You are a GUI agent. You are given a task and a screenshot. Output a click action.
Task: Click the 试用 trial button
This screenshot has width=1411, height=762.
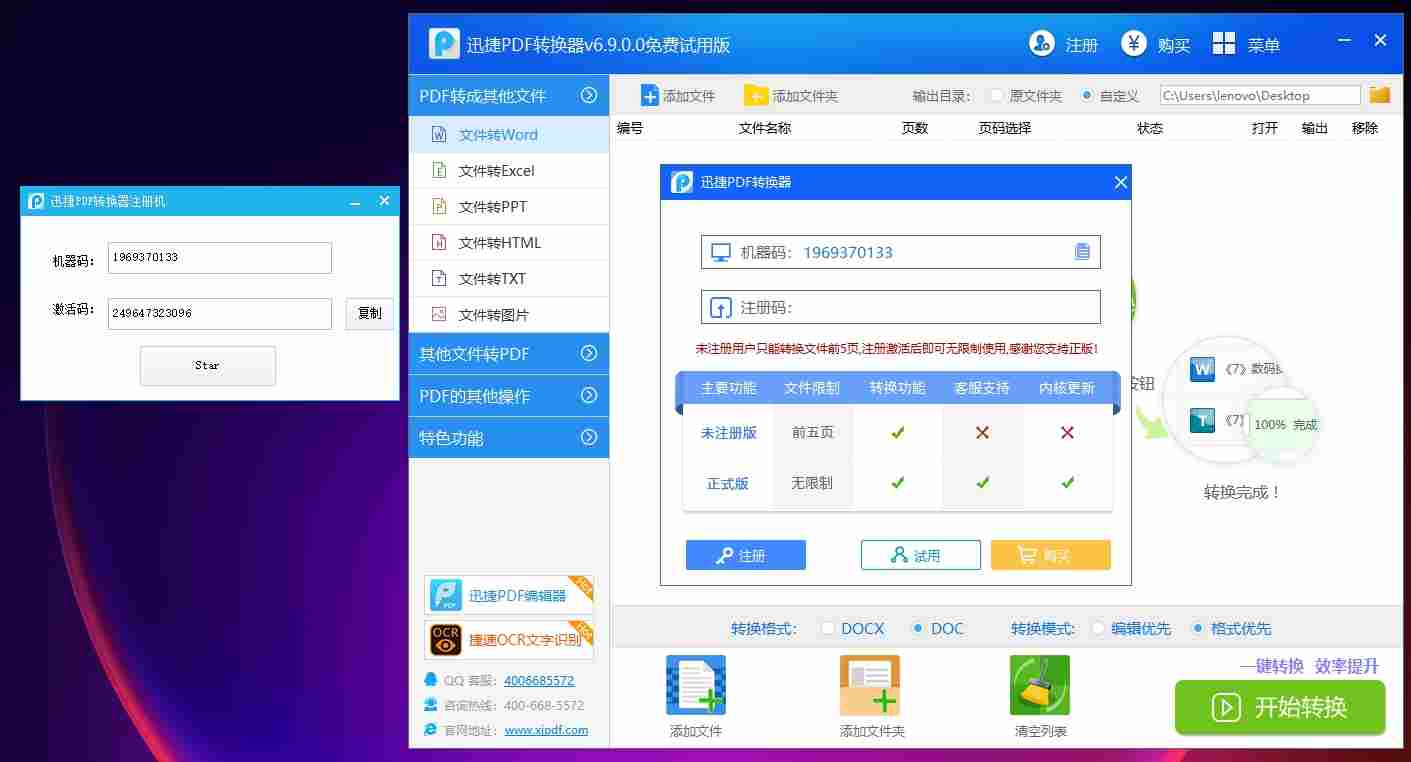tap(921, 555)
